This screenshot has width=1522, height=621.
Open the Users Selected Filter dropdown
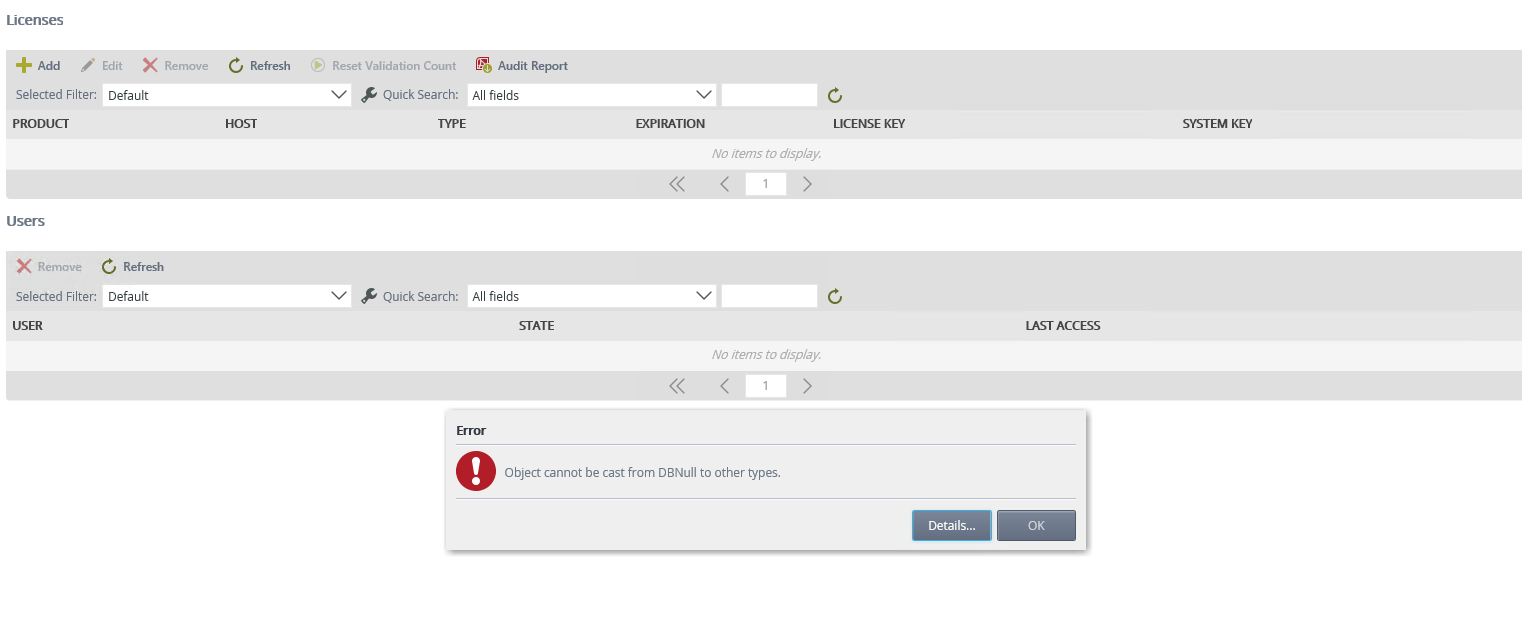[227, 296]
